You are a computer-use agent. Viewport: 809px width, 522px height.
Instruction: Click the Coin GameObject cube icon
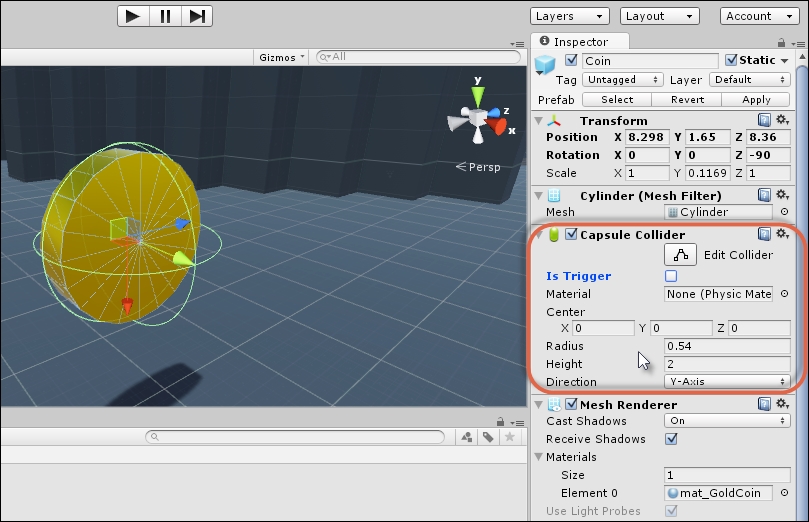[545, 64]
